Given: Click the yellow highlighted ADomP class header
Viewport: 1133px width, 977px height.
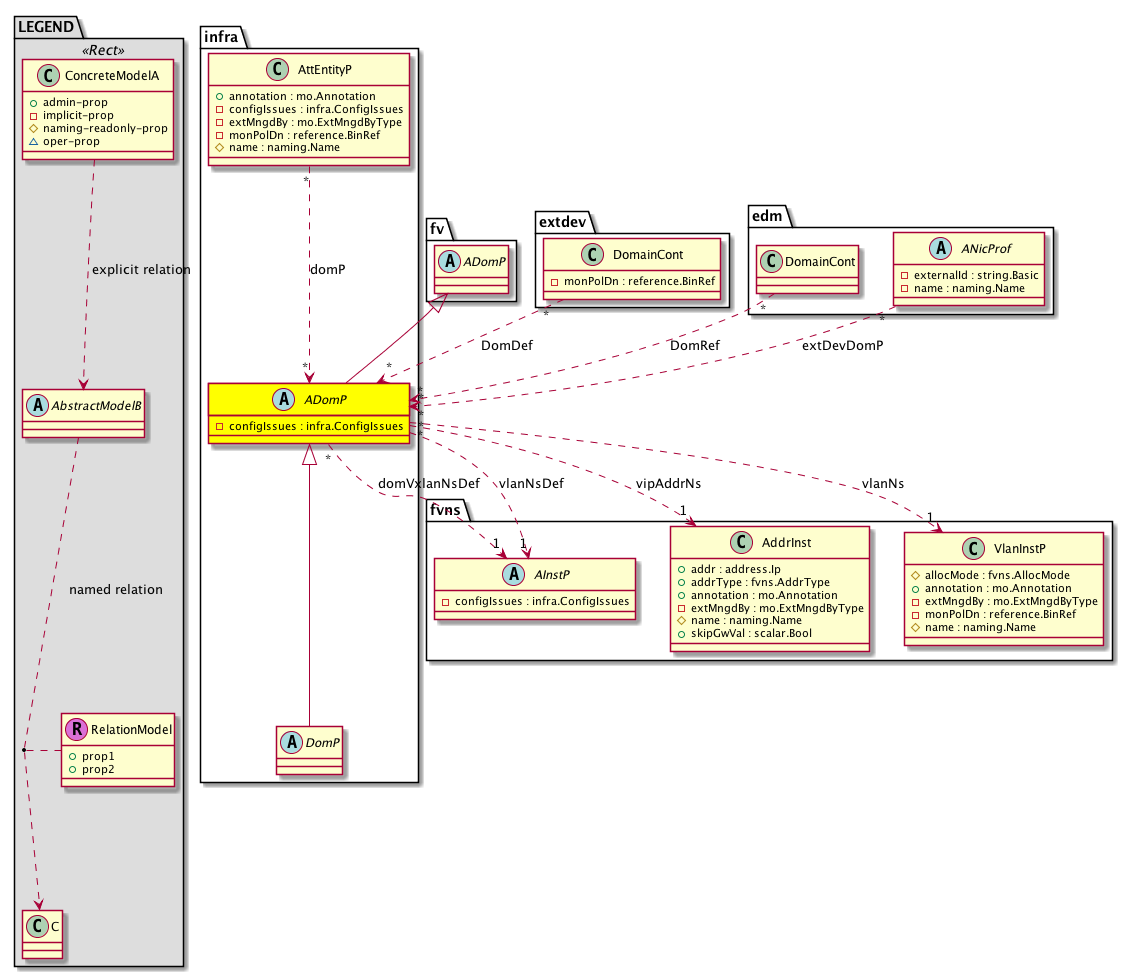Looking at the screenshot, I should (311, 400).
